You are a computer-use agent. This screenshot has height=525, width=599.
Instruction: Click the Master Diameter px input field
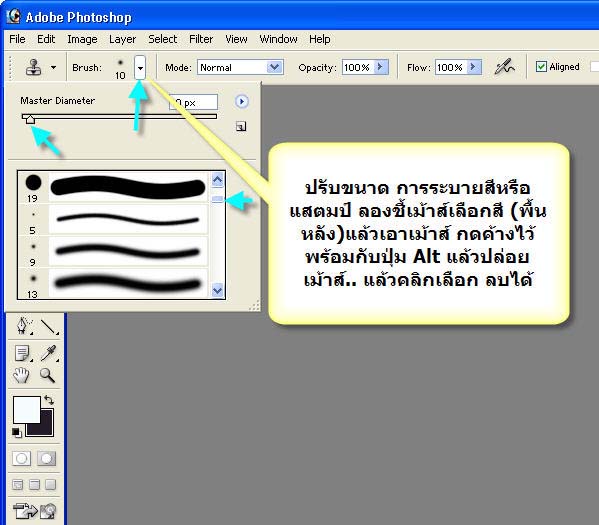pos(194,102)
